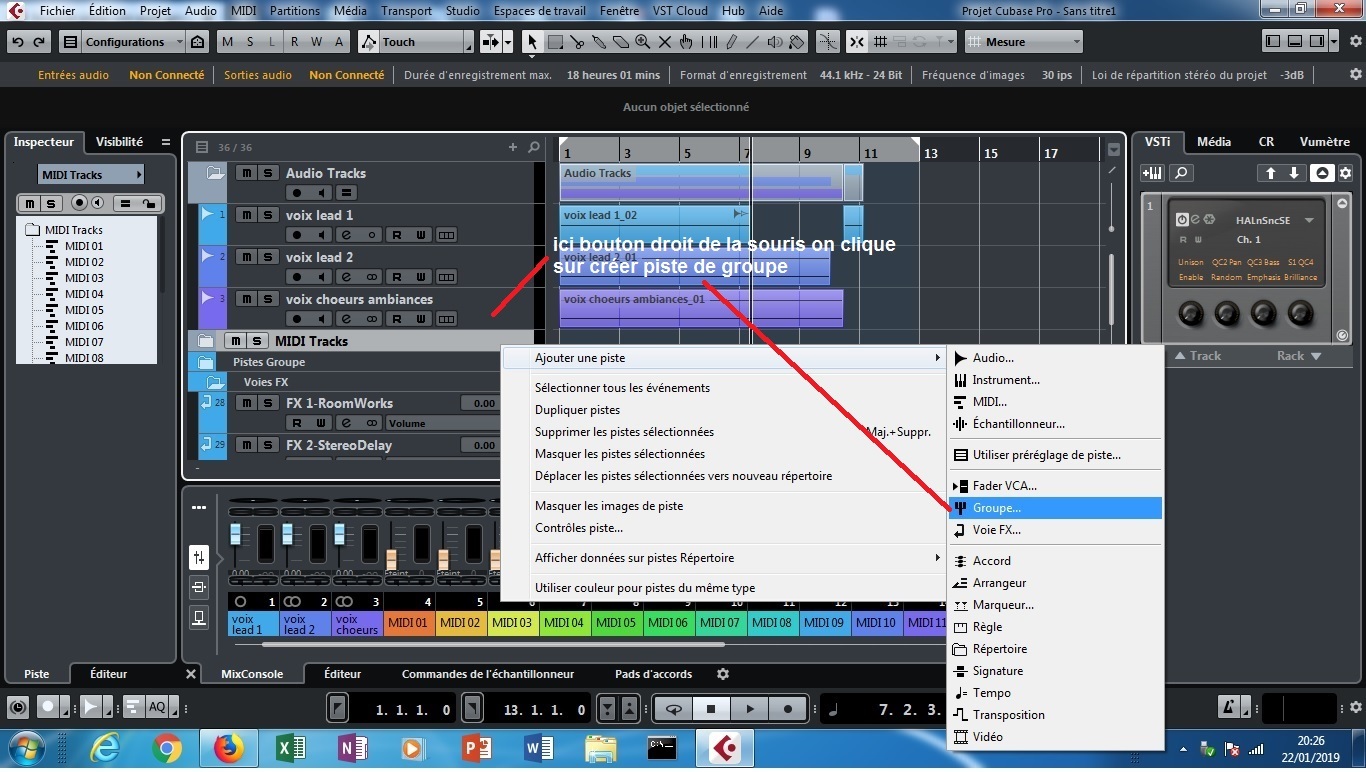This screenshot has width=1366, height=772.
Task: Open Google Chrome from the taskbar
Action: click(167, 747)
